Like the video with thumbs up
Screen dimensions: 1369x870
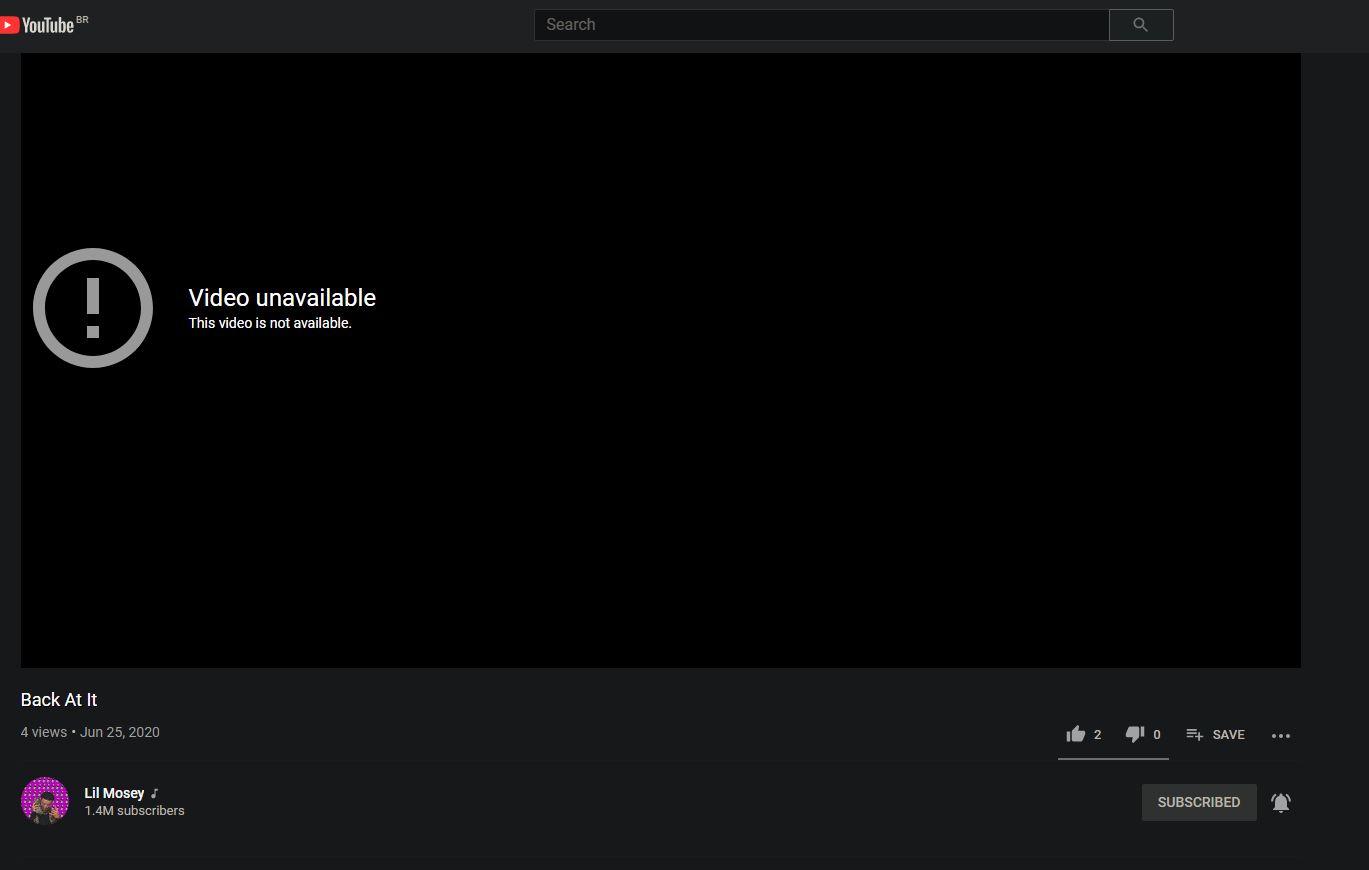(x=1076, y=734)
